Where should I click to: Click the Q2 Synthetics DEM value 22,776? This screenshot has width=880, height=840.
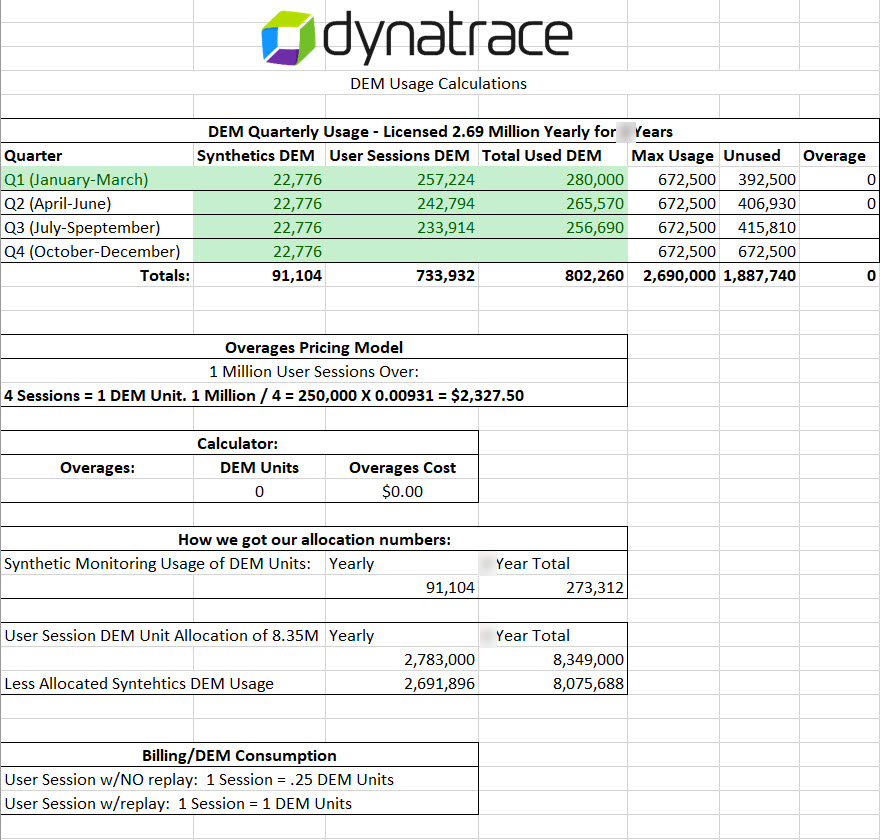click(297, 204)
